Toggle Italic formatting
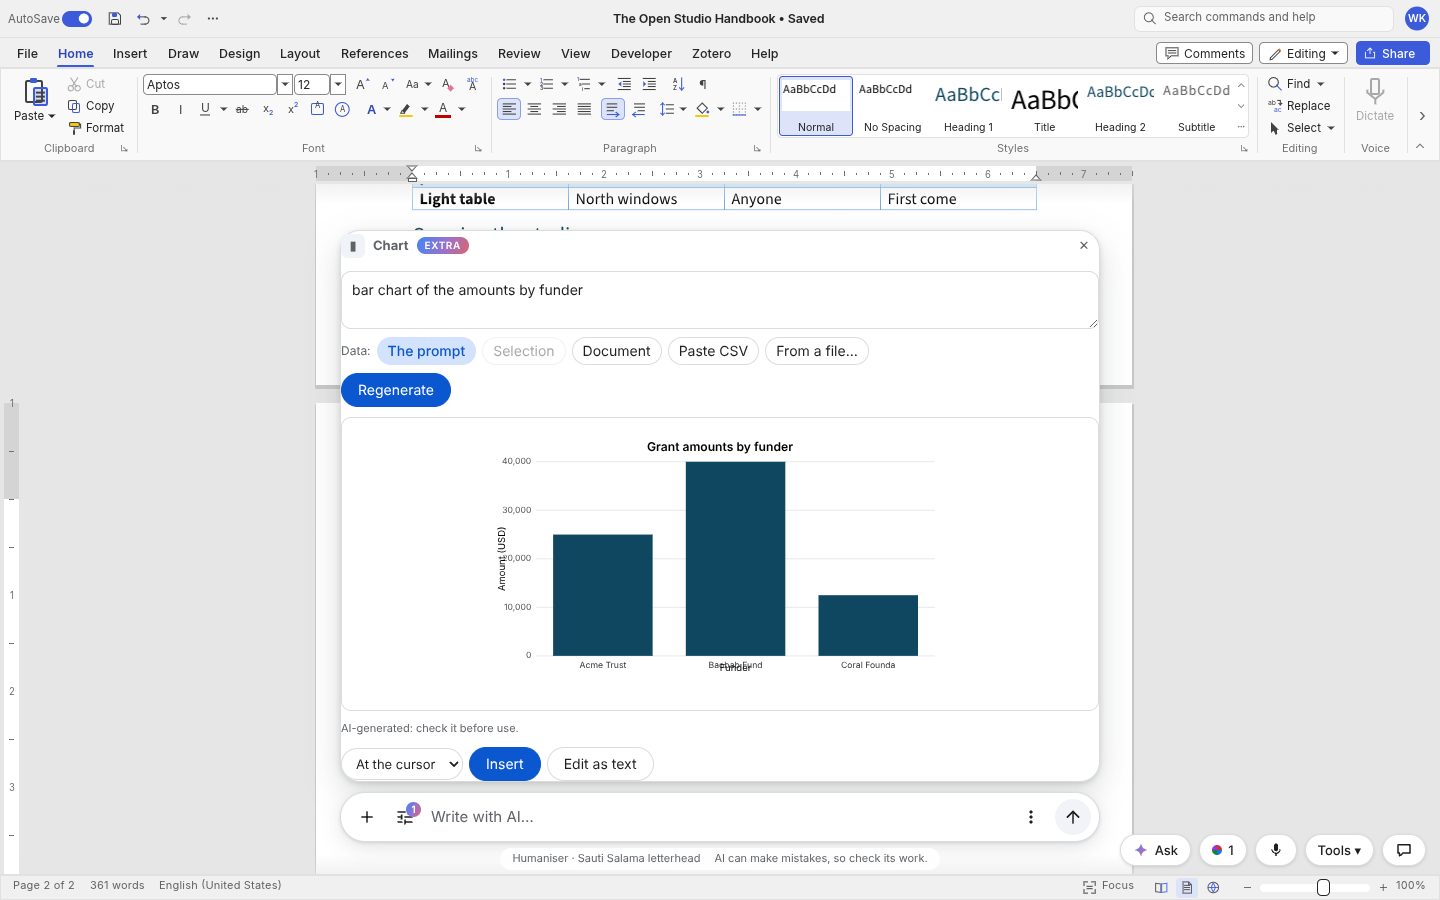This screenshot has width=1440, height=900. pyautogui.click(x=180, y=109)
